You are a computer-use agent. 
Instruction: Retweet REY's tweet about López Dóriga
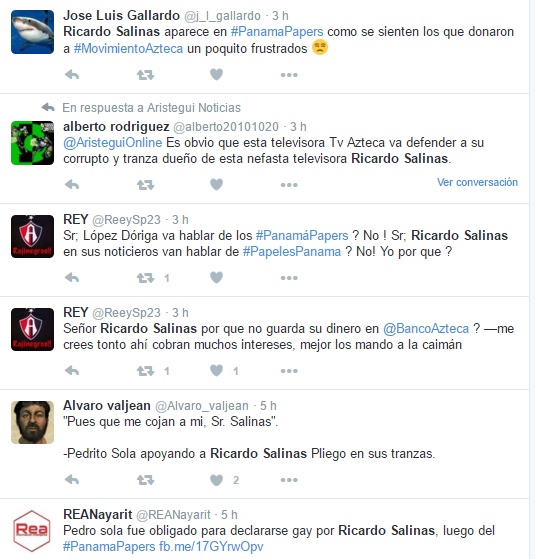click(145, 278)
